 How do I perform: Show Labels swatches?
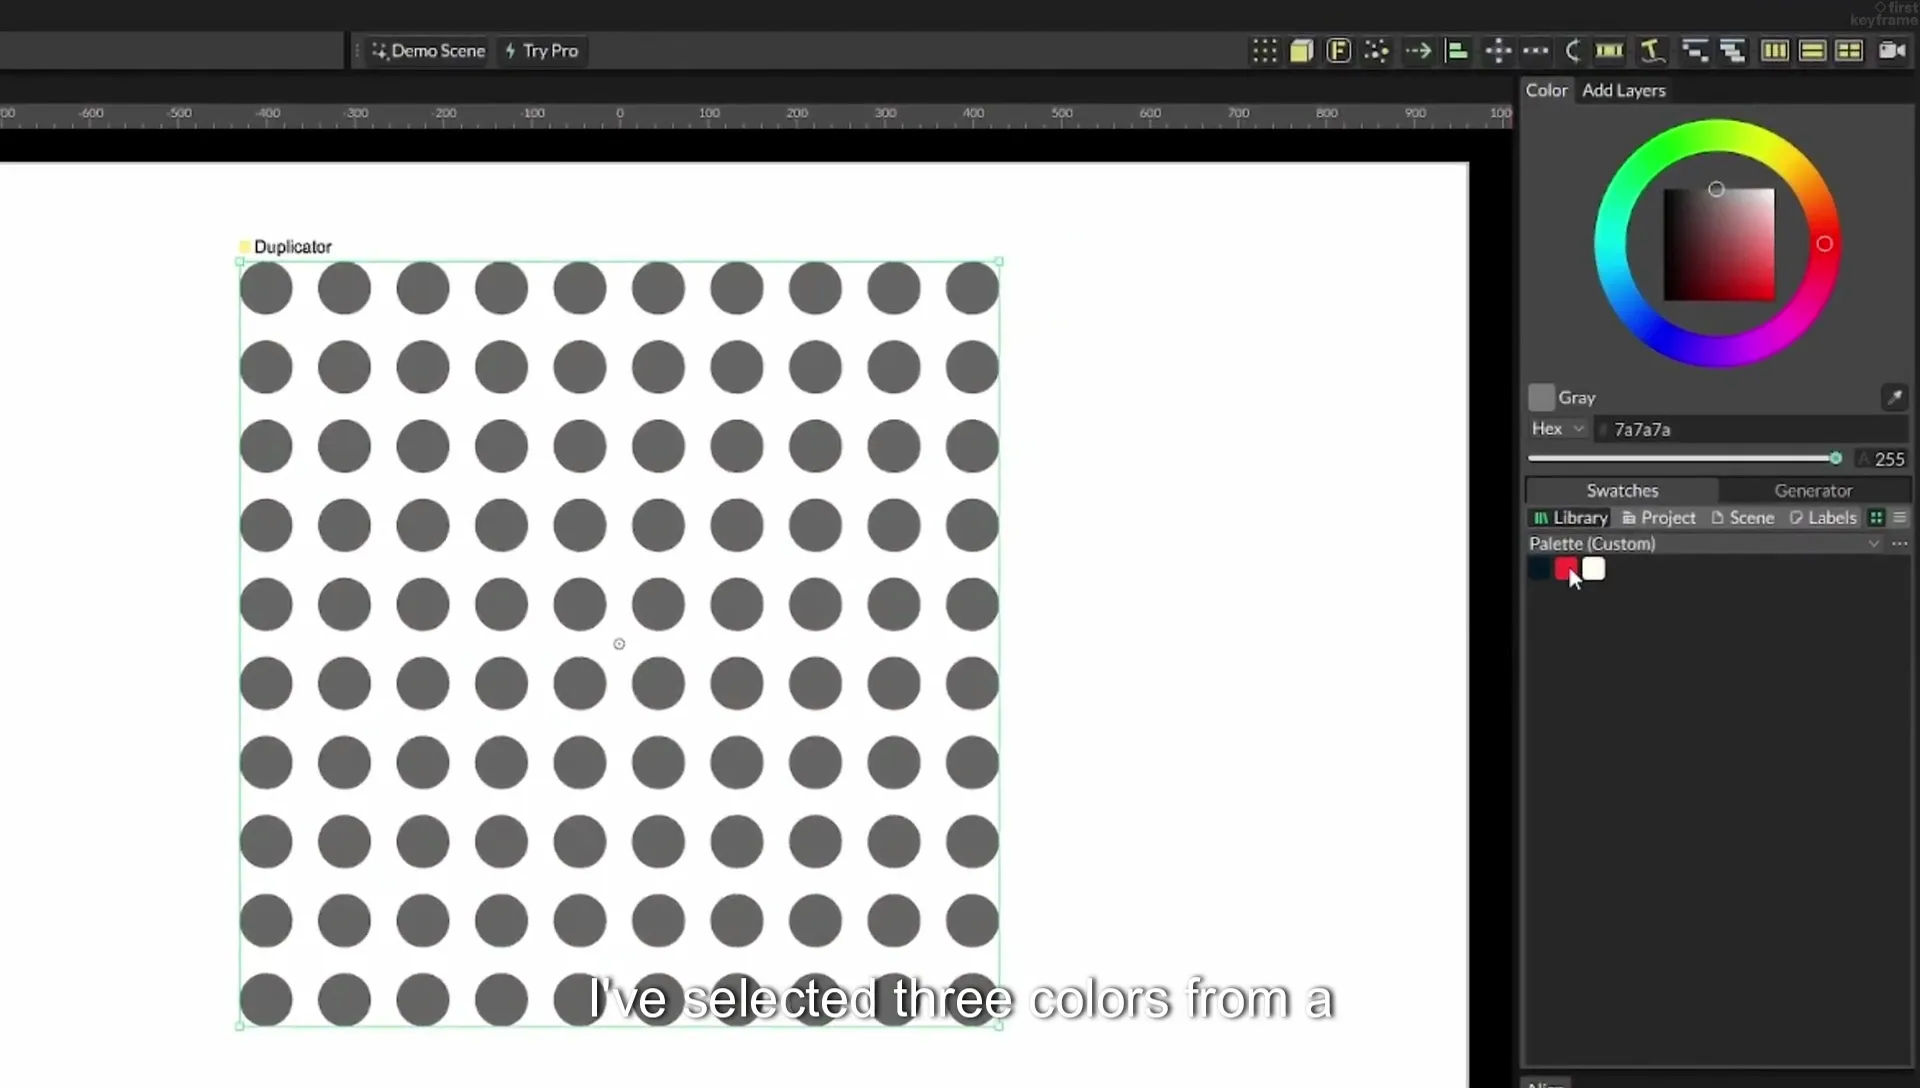[1823, 517]
